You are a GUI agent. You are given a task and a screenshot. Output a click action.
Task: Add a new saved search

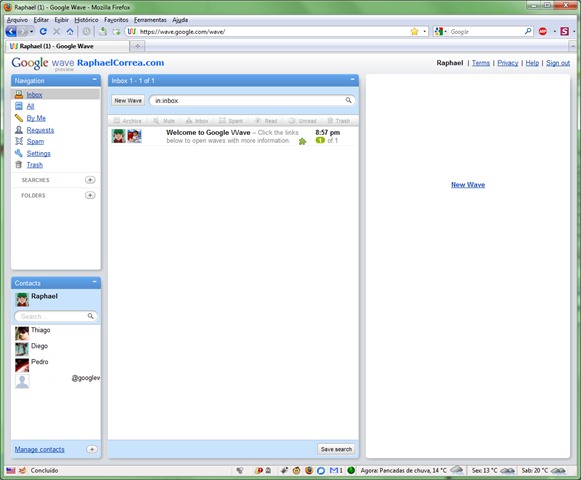point(90,180)
